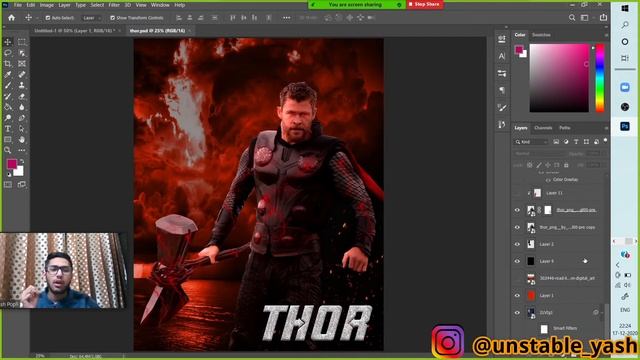Open the workspace switcher dropdown
The image size is (640, 360).
pyautogui.click(x=585, y=18)
